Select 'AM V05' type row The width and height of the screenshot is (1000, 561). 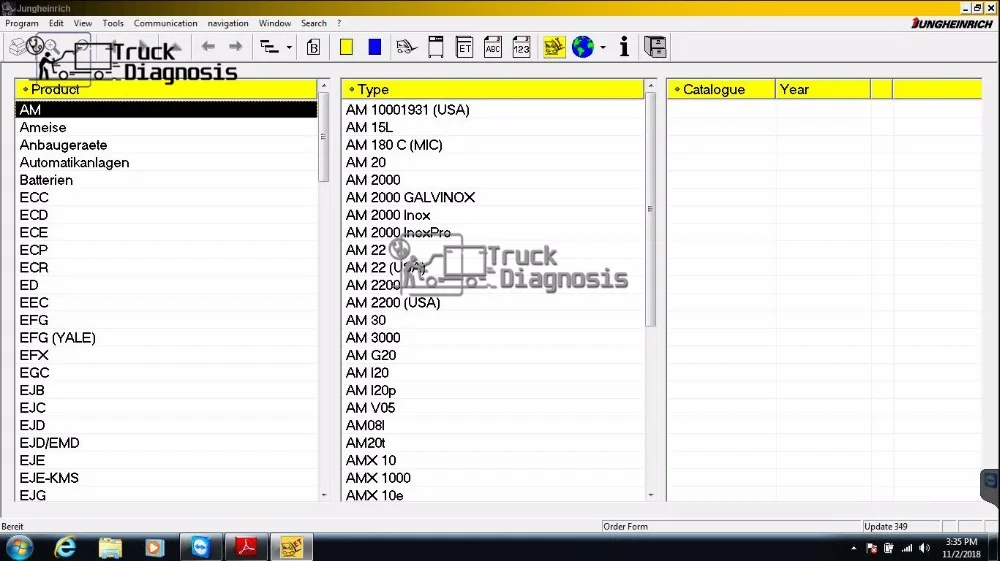point(492,408)
